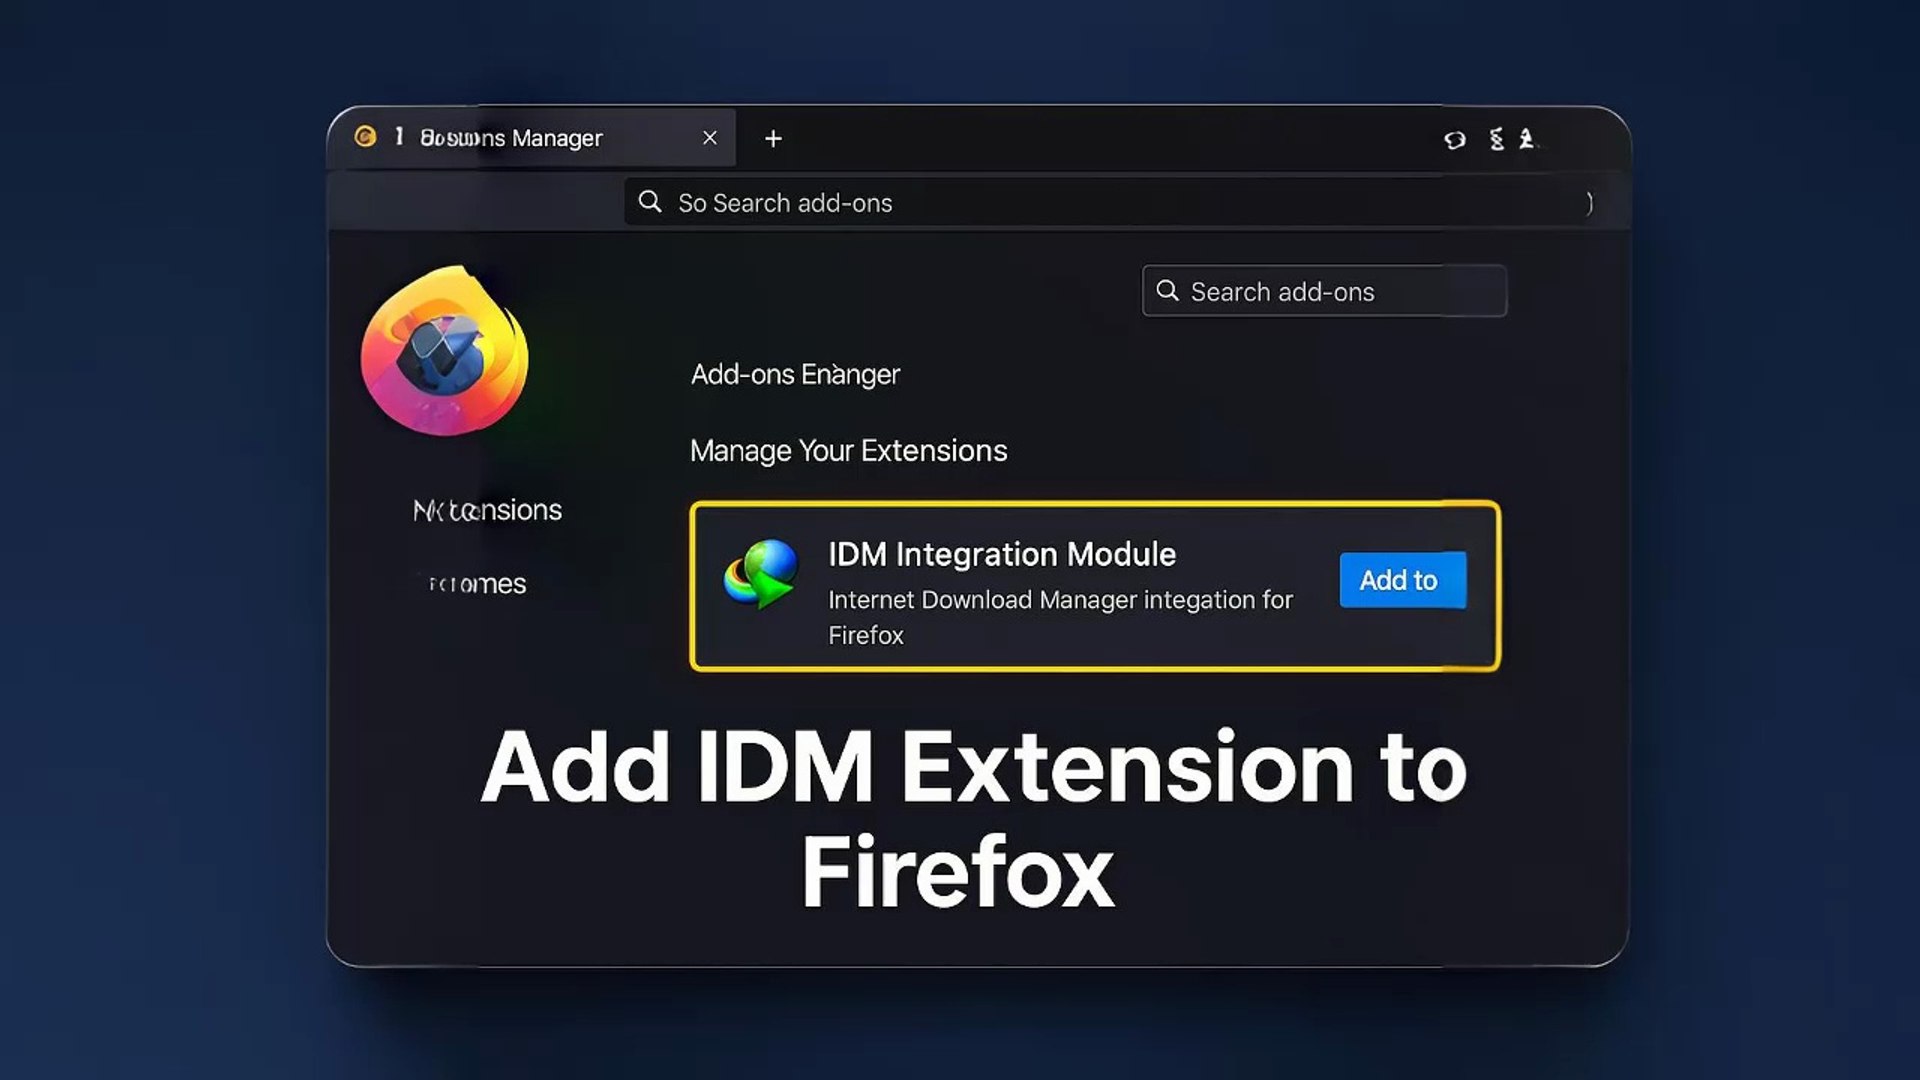Open a new tab with the plus icon

click(x=773, y=139)
